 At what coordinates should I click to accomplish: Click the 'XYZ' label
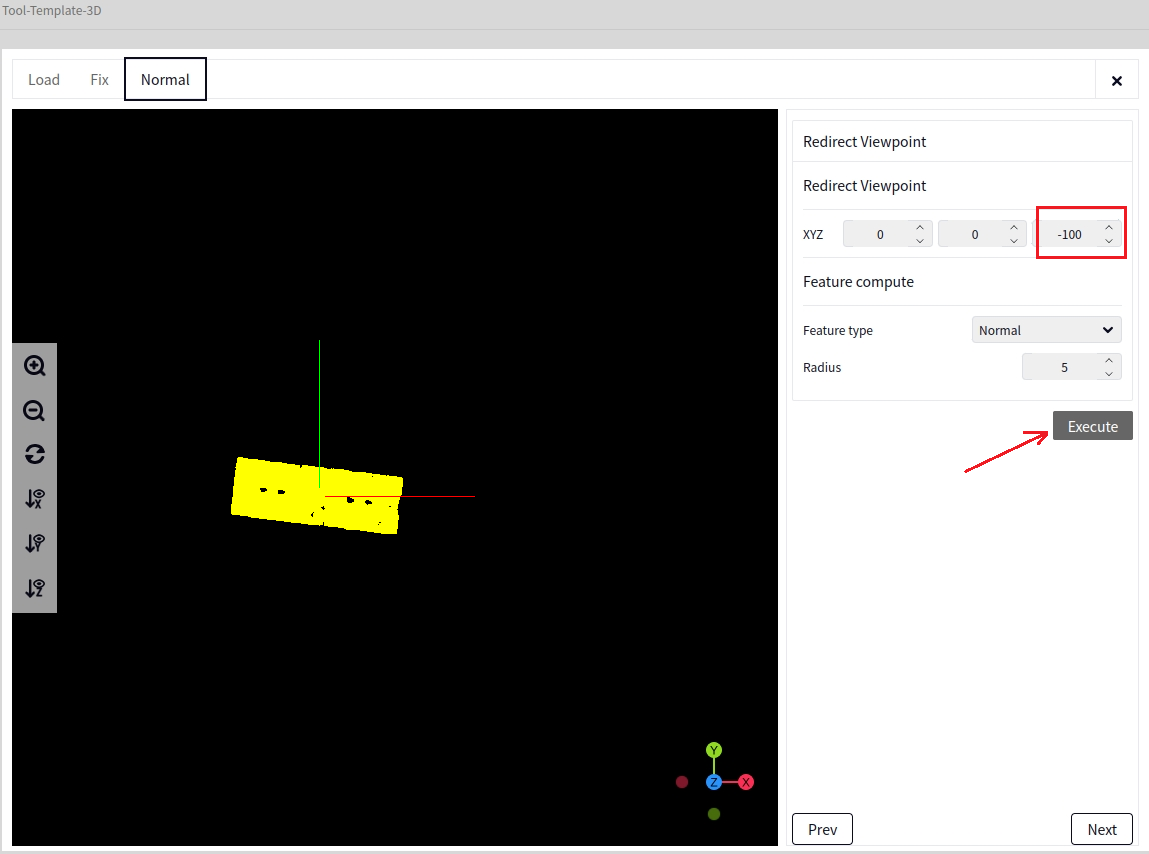[x=813, y=235]
